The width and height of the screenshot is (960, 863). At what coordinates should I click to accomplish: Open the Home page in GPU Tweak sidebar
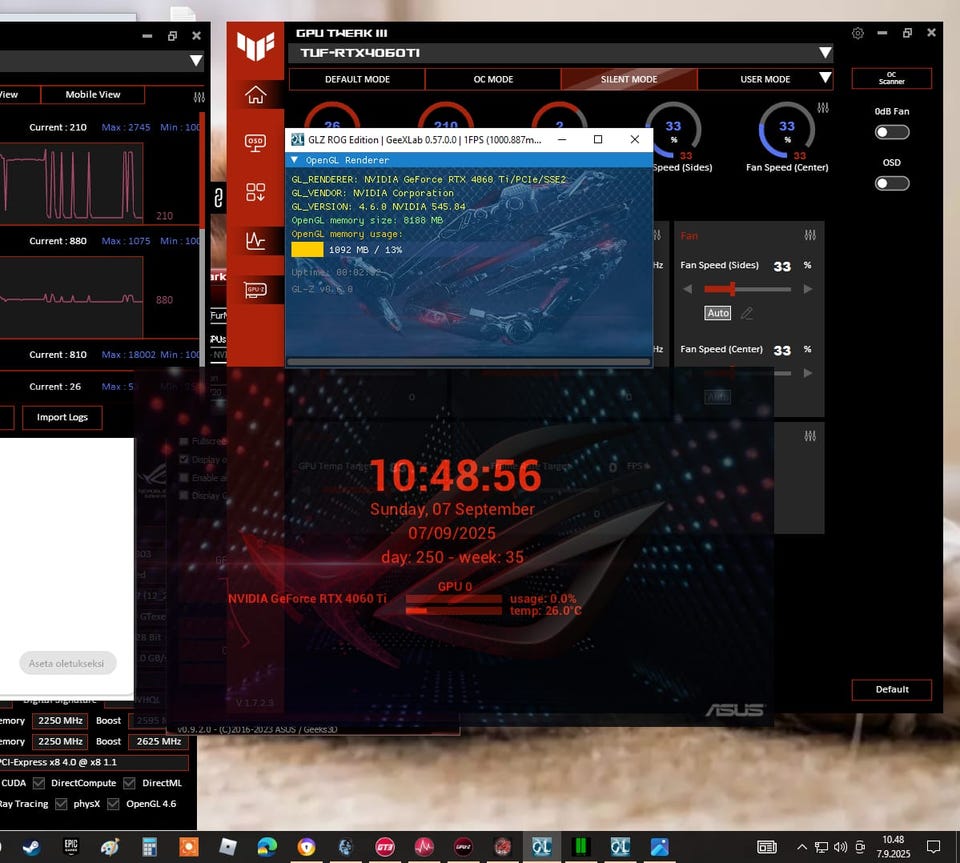[255, 95]
